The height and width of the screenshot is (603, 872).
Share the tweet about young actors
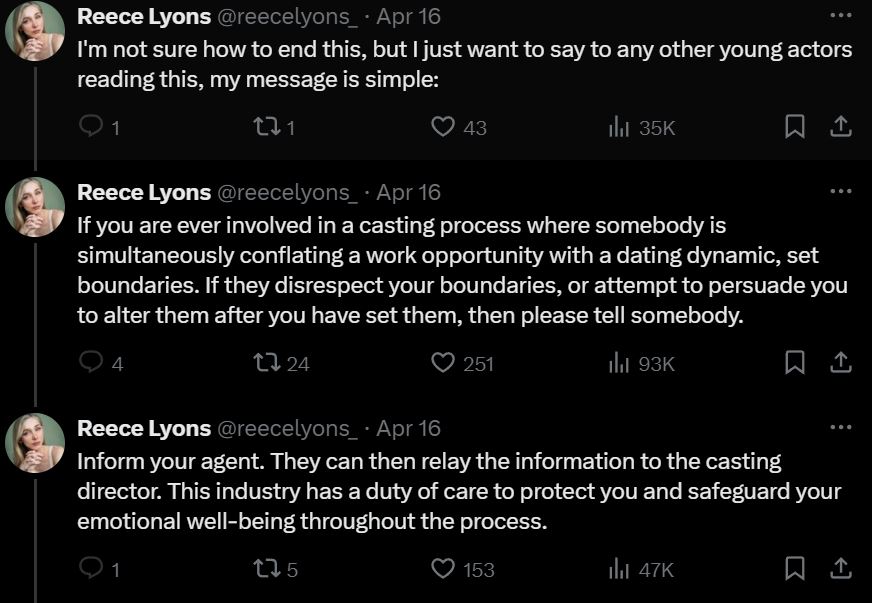pos(841,127)
